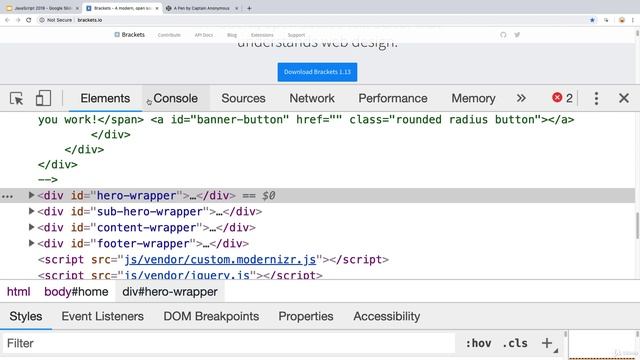Open the Performance tab

pyautogui.click(x=393, y=98)
